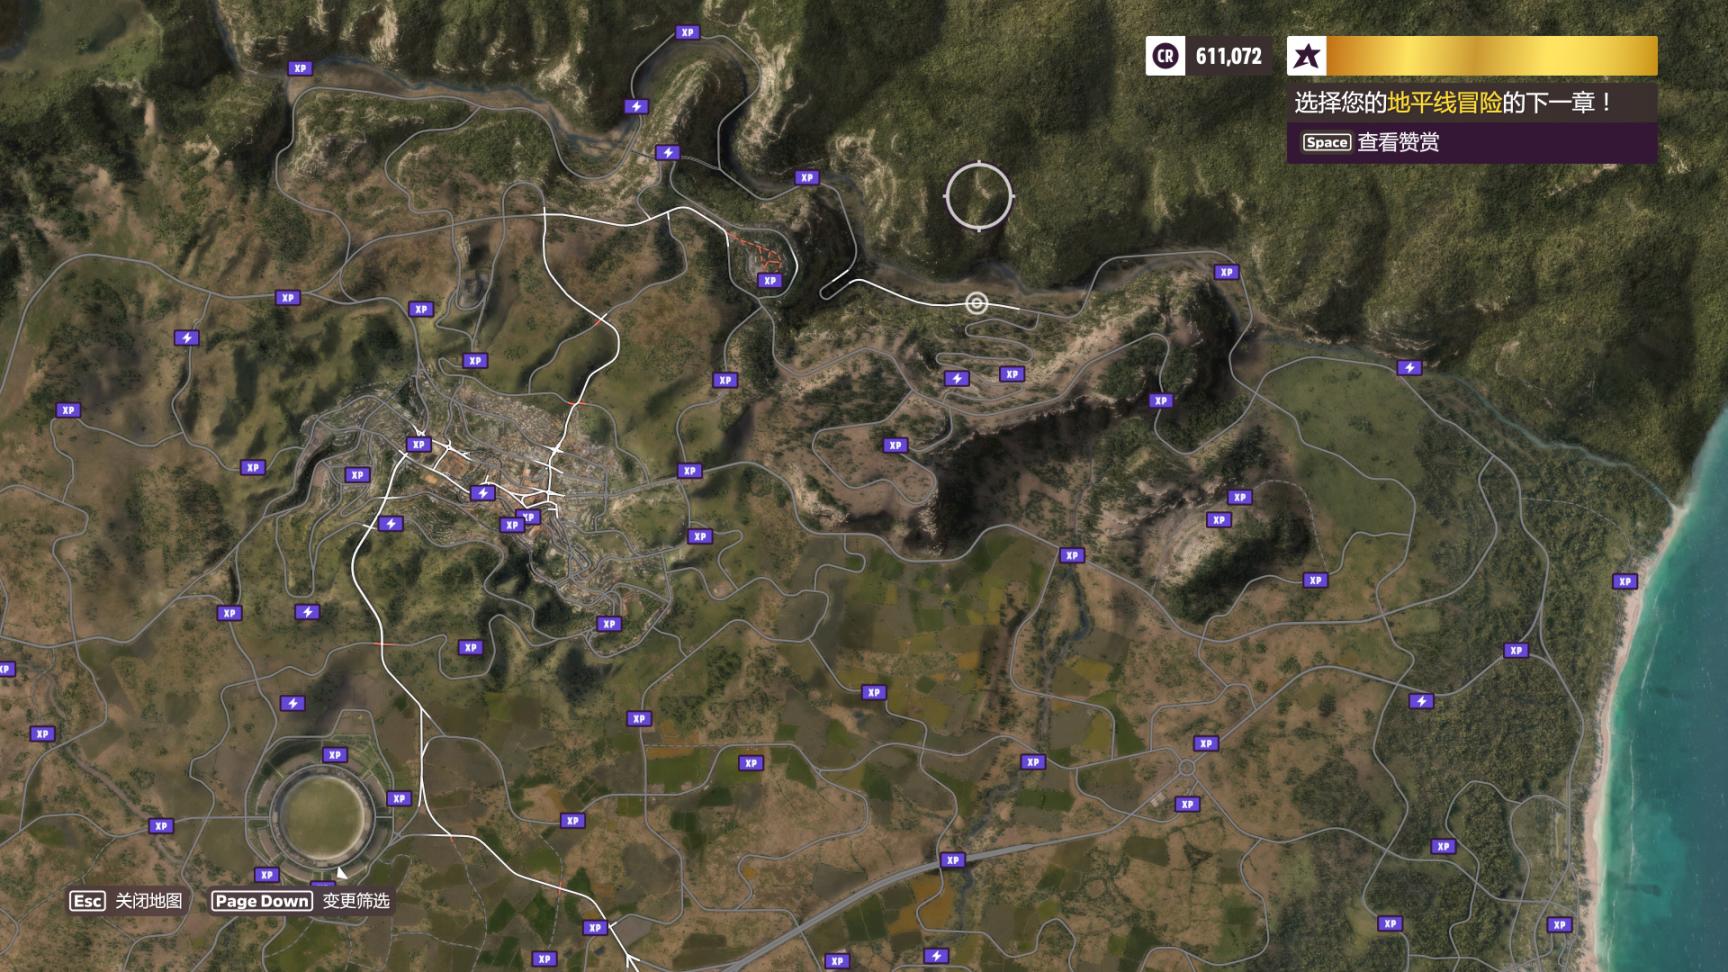Select the XP board beside the orange dashed route

[x=769, y=280]
